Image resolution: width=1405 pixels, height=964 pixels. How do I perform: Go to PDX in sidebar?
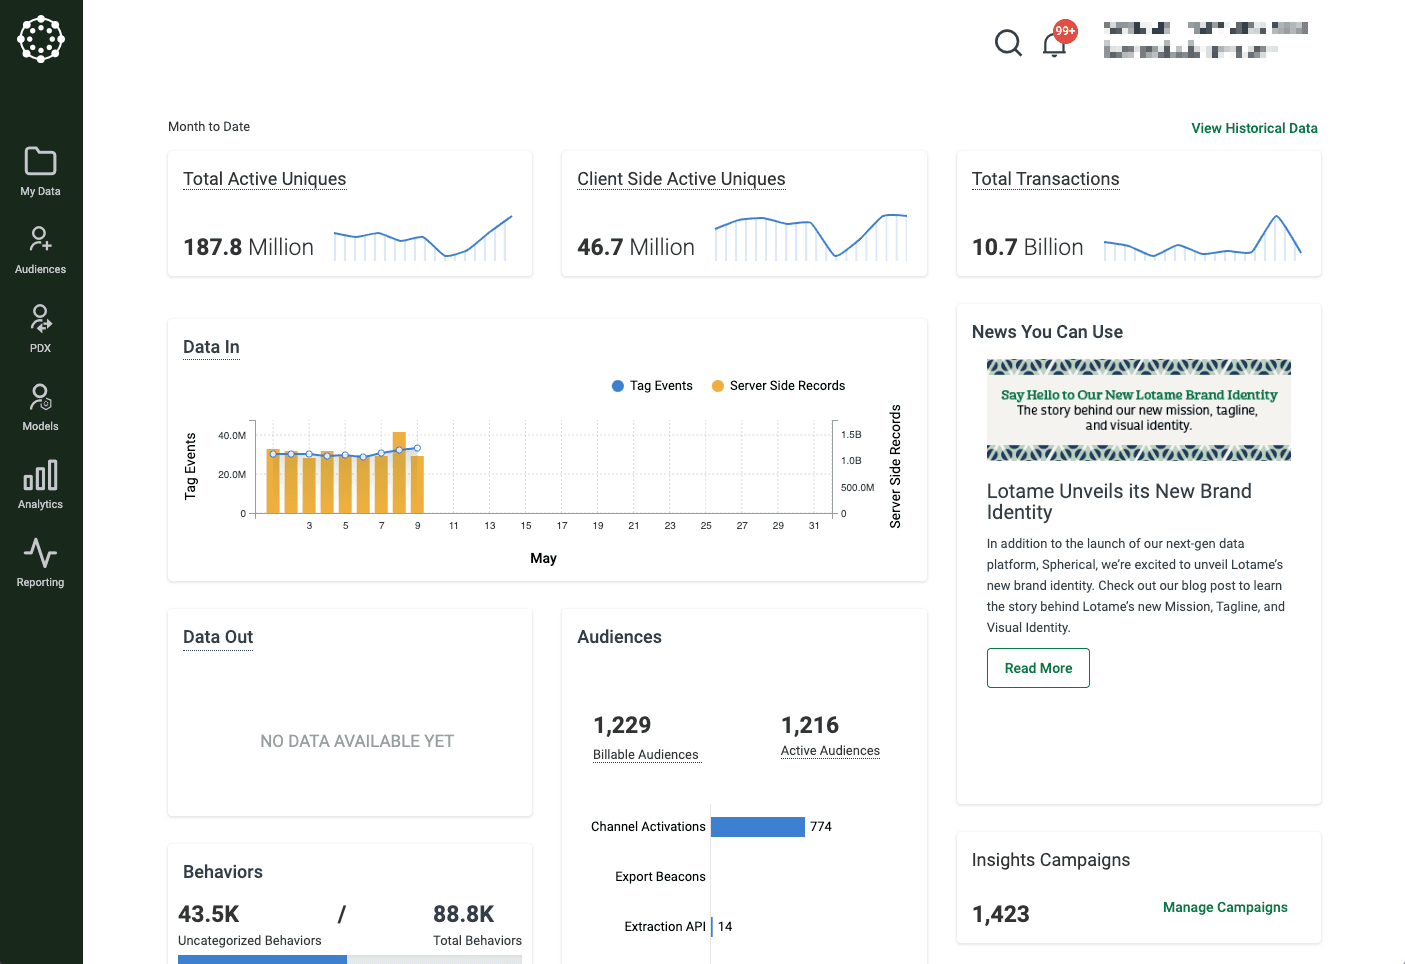pyautogui.click(x=40, y=328)
